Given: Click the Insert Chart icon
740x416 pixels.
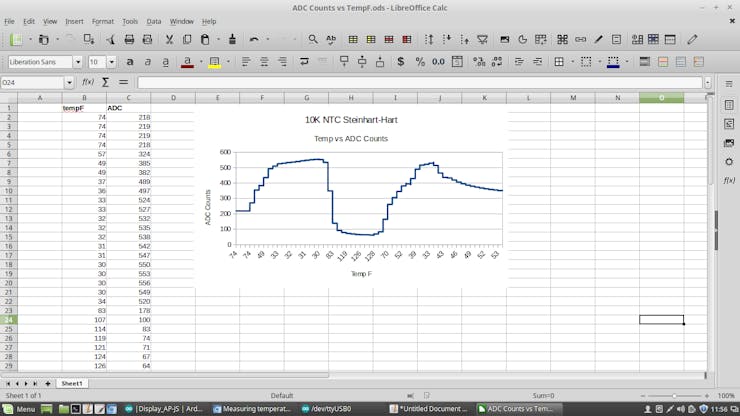Looking at the screenshot, I should pyautogui.click(x=523, y=40).
